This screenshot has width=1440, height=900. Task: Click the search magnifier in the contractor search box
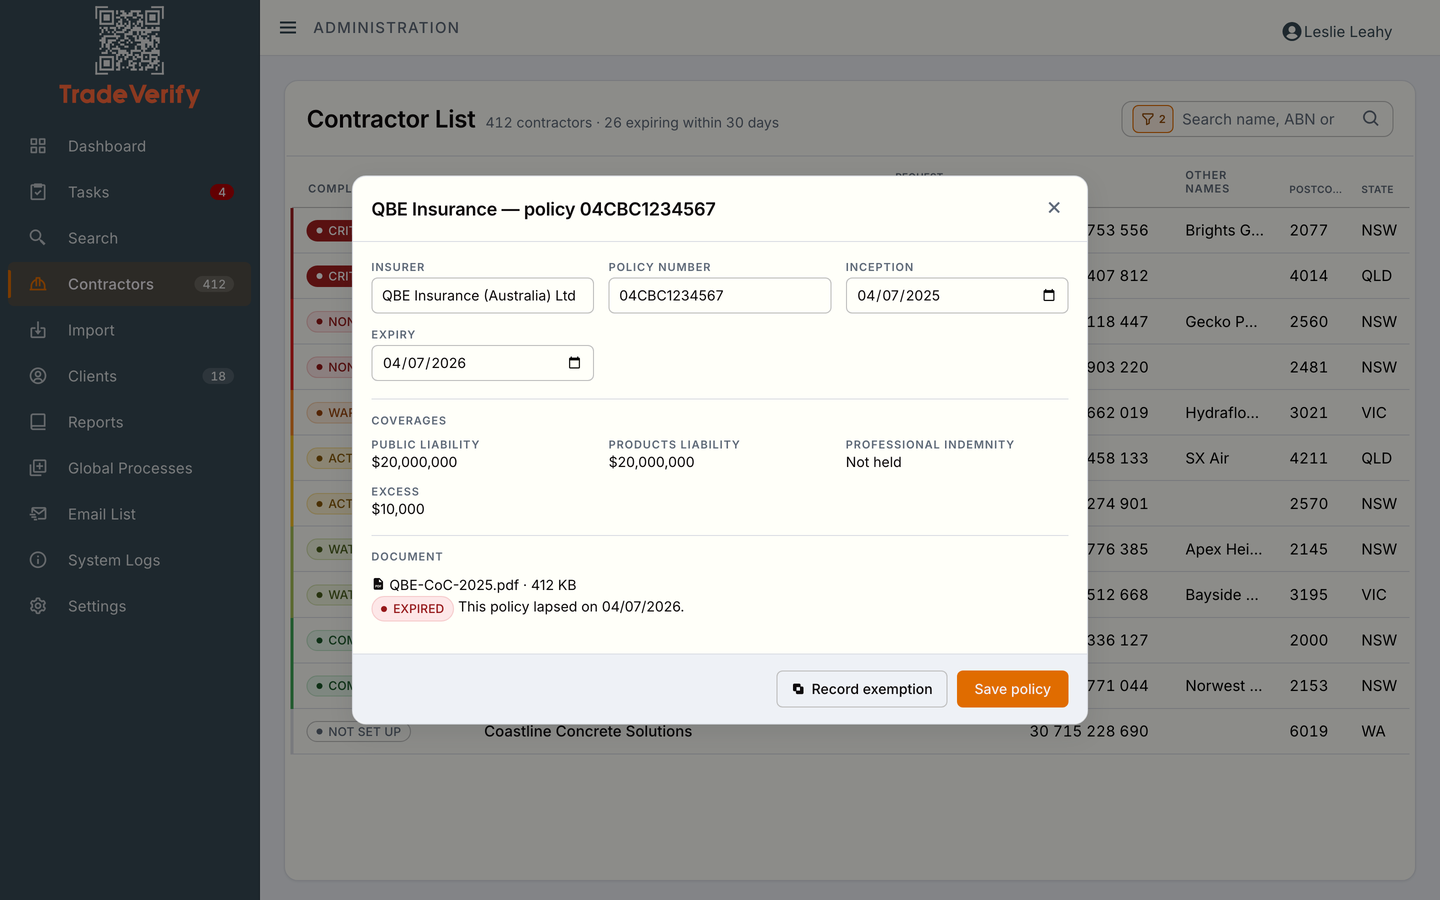1371,119
